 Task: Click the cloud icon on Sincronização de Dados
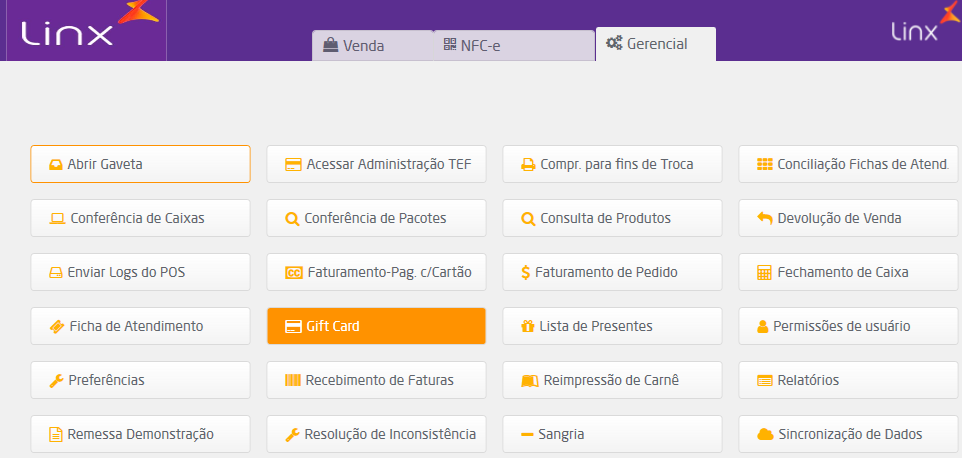pyautogui.click(x=765, y=434)
